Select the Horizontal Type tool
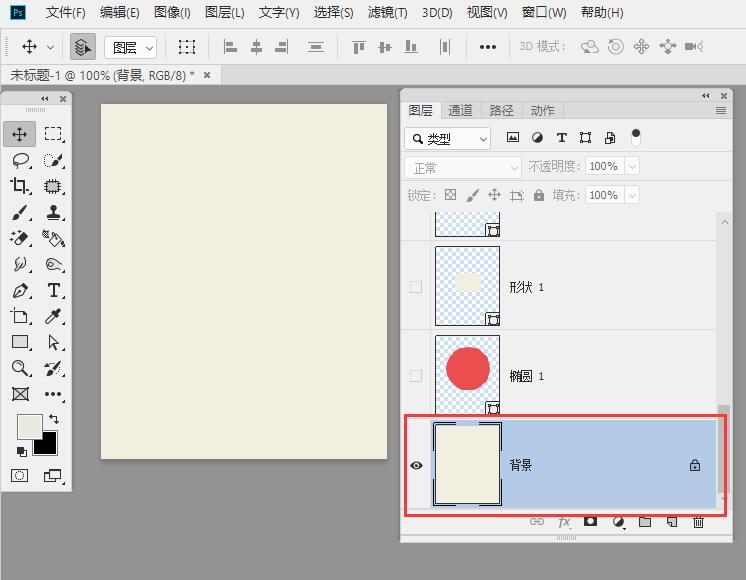 [x=53, y=290]
